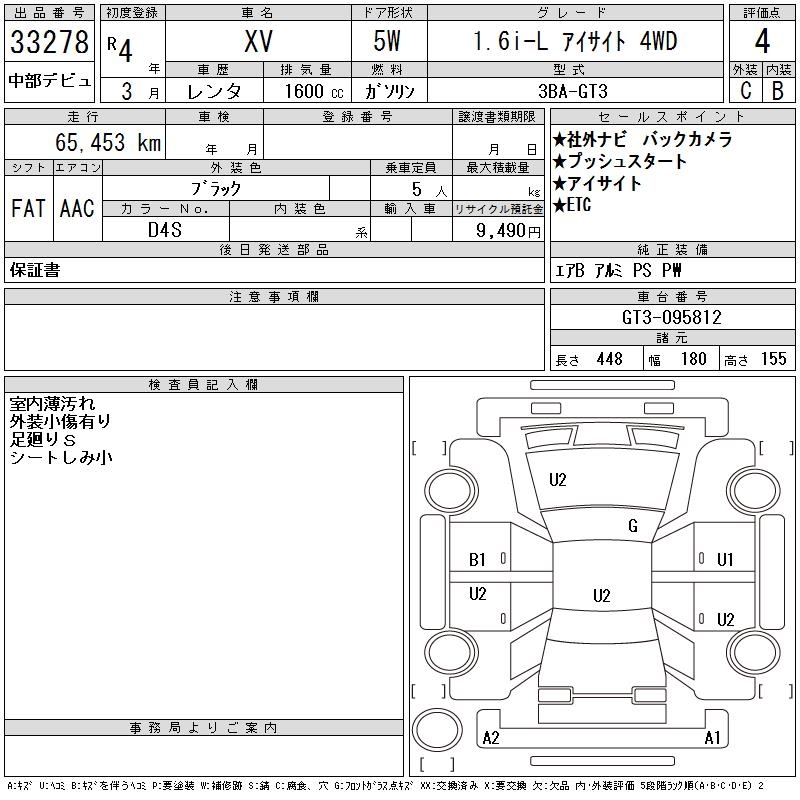Click the sales point ★アイサイト
Image resolution: width=800 pixels, height=800 pixels.
(597, 183)
